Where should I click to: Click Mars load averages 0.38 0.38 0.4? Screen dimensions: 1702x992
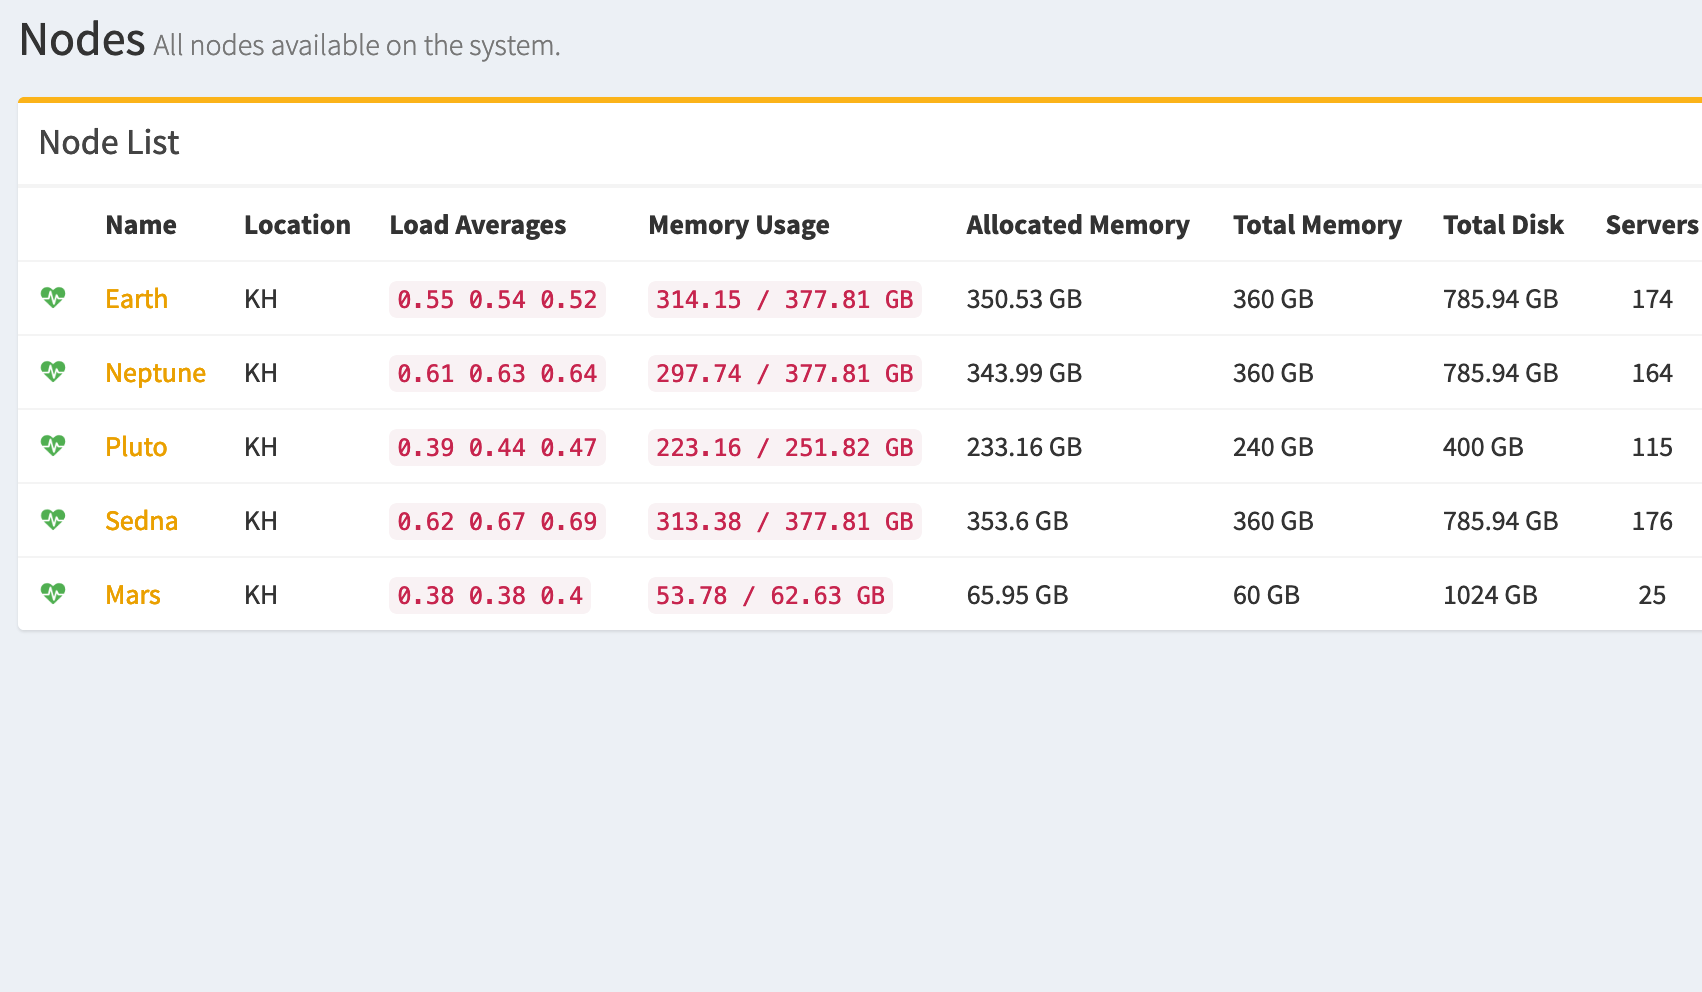pyautogui.click(x=489, y=595)
